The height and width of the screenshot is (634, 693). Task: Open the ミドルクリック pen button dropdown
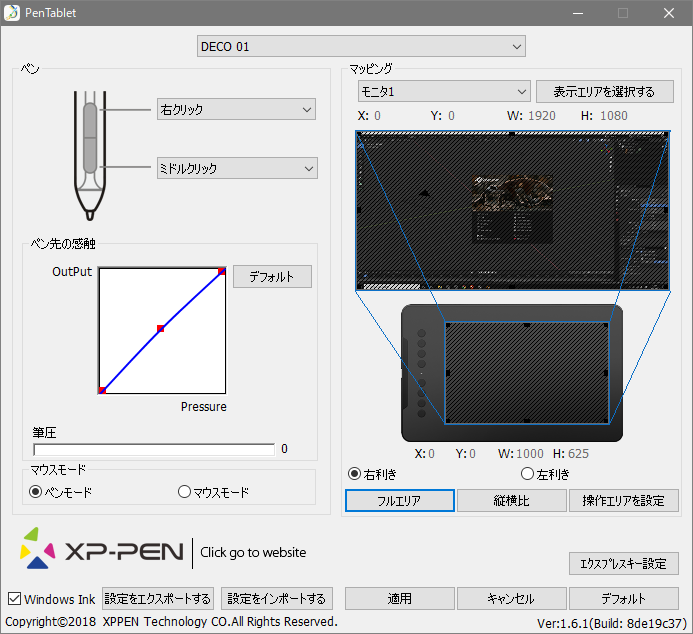tap(237, 168)
